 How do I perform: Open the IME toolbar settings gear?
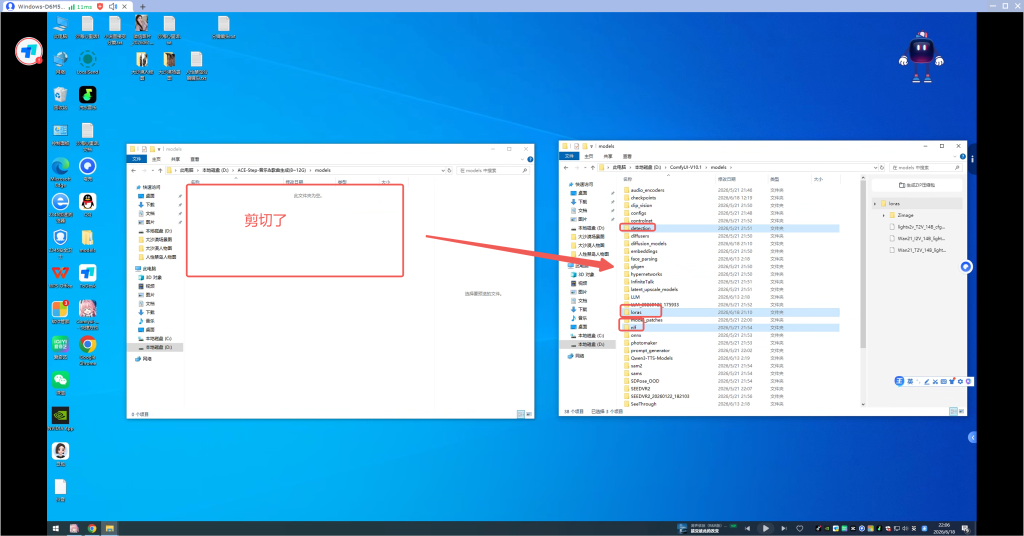960,381
